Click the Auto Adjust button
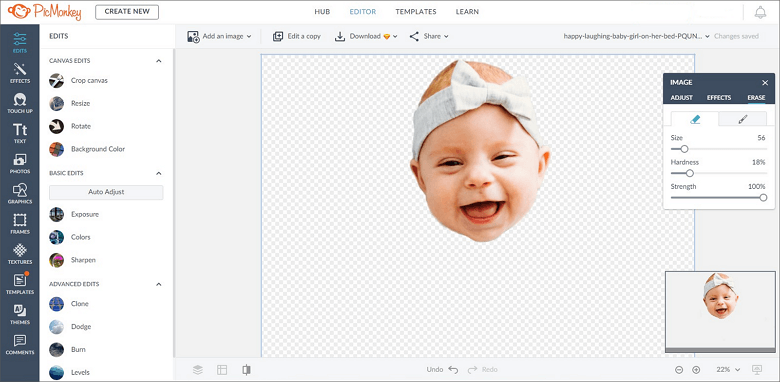The height and width of the screenshot is (382, 780). point(106,192)
